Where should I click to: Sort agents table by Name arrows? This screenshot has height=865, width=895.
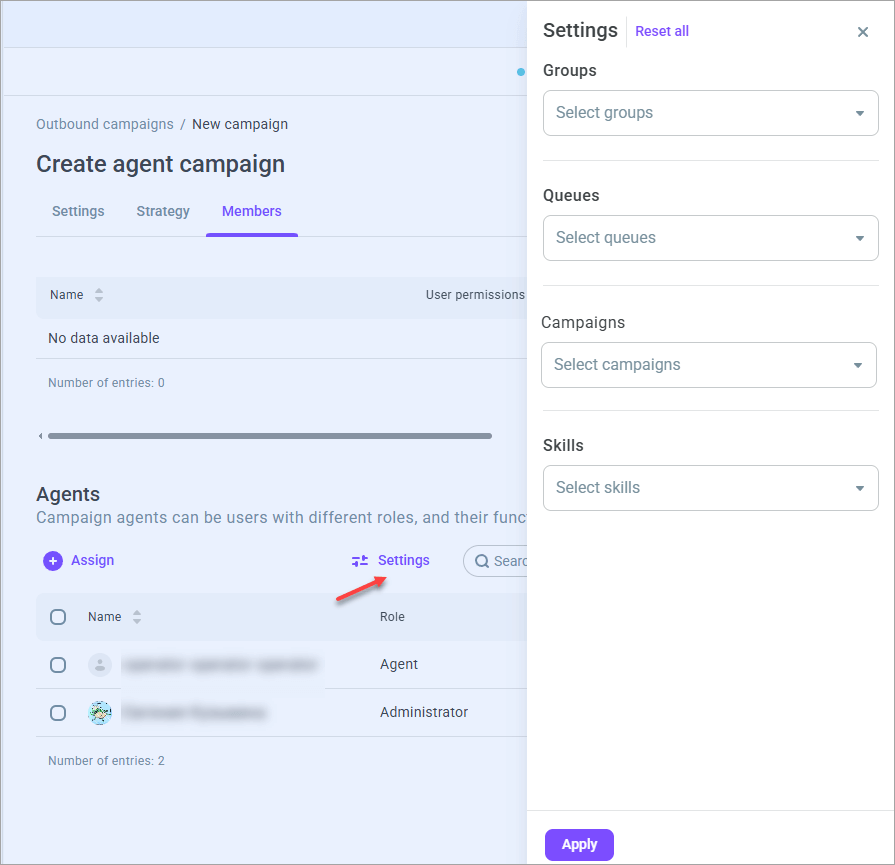[x=137, y=617]
